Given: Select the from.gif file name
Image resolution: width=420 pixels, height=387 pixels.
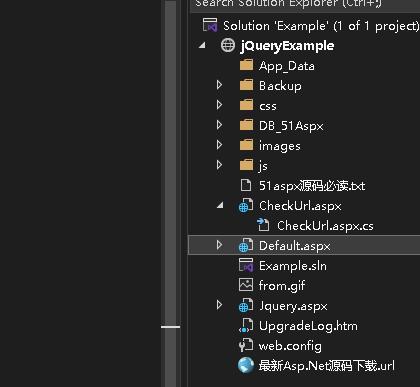Looking at the screenshot, I should tap(282, 286).
